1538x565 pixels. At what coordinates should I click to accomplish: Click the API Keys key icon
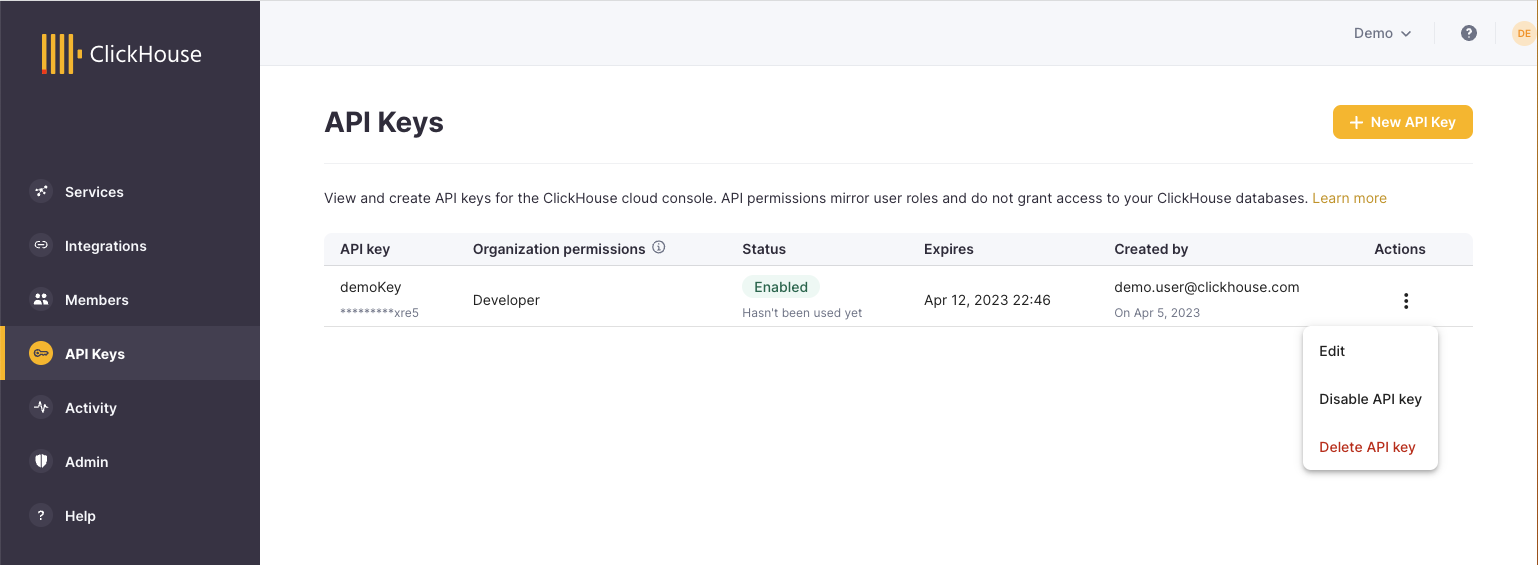coord(41,354)
